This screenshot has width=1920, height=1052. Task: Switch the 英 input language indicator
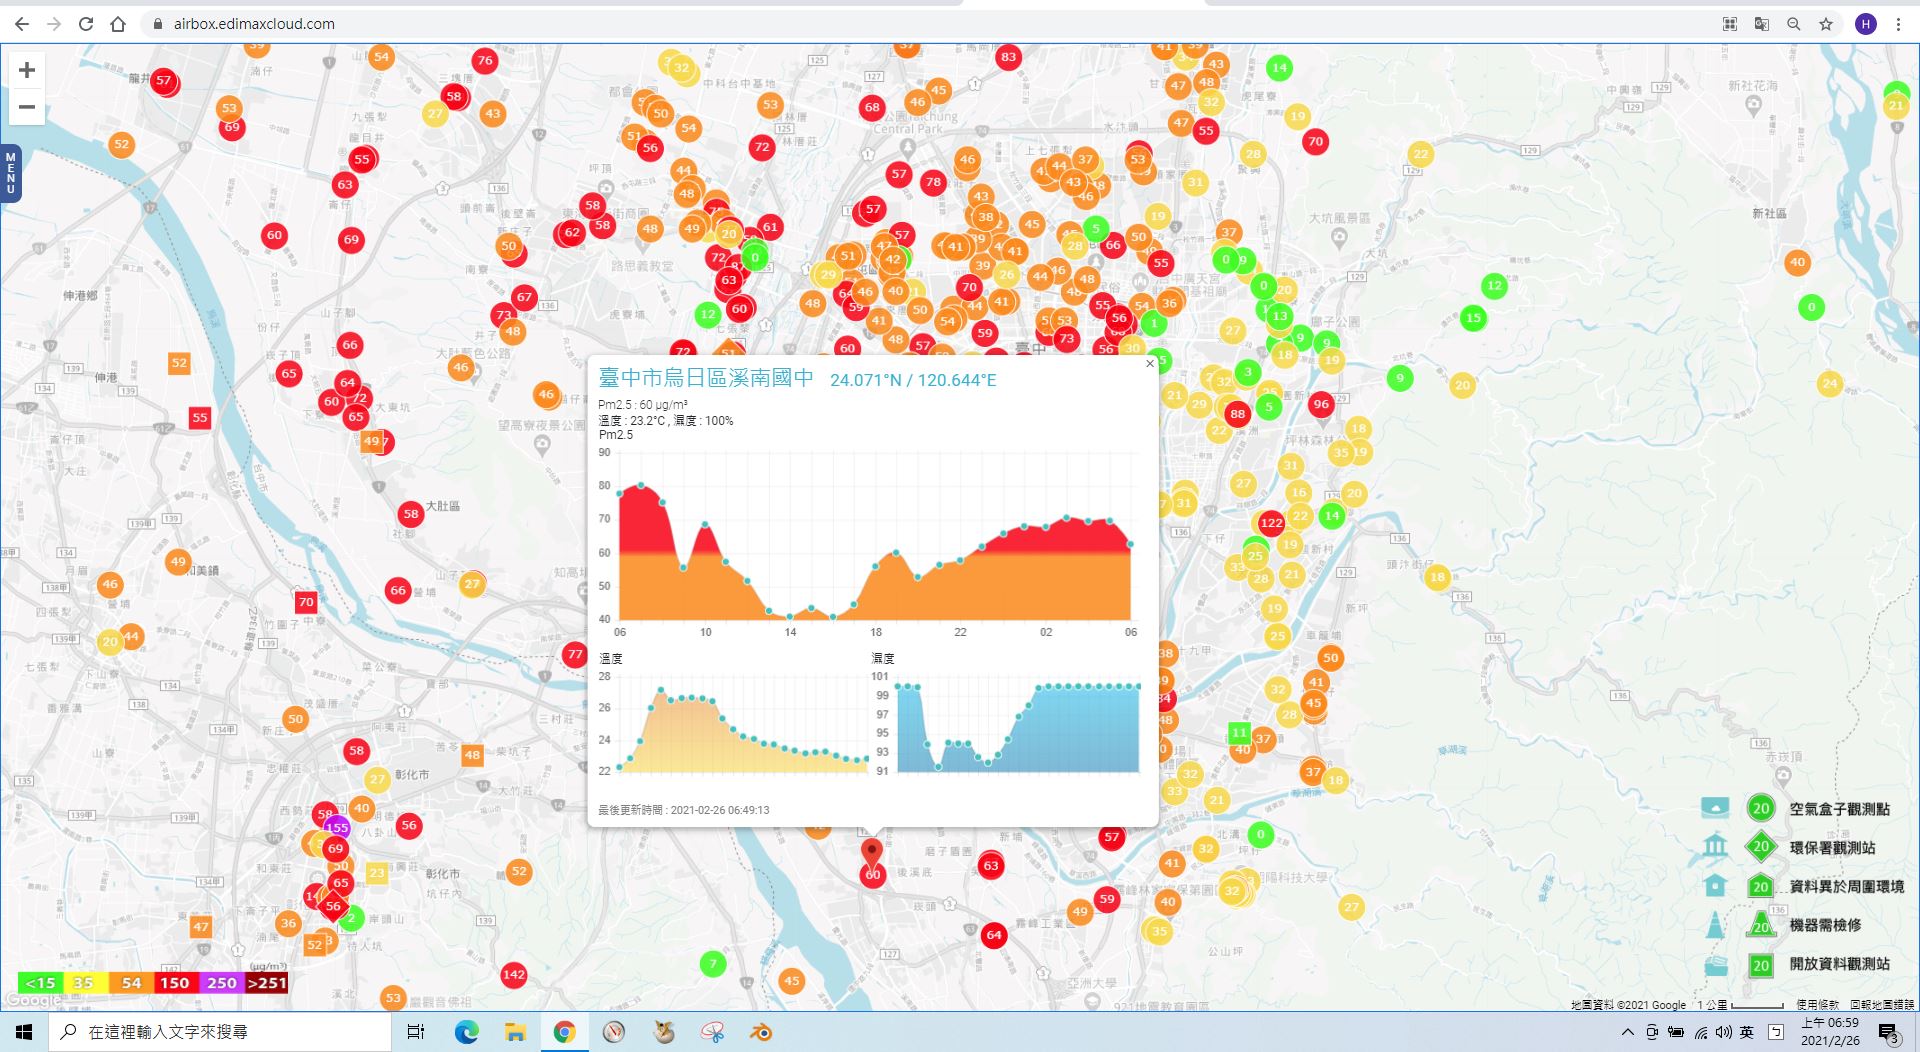point(1746,1032)
